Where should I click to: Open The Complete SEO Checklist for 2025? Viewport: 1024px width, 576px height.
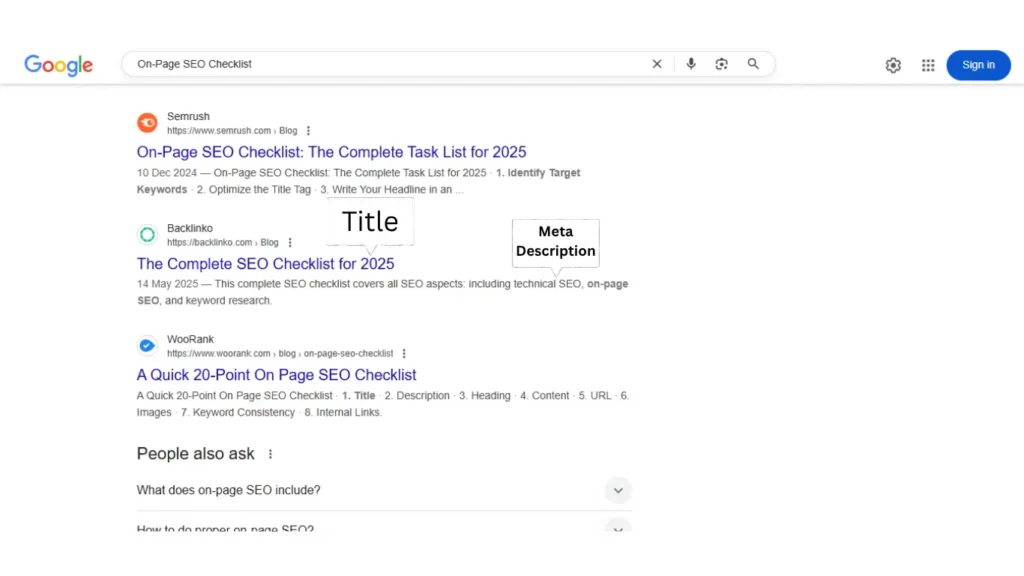[265, 264]
